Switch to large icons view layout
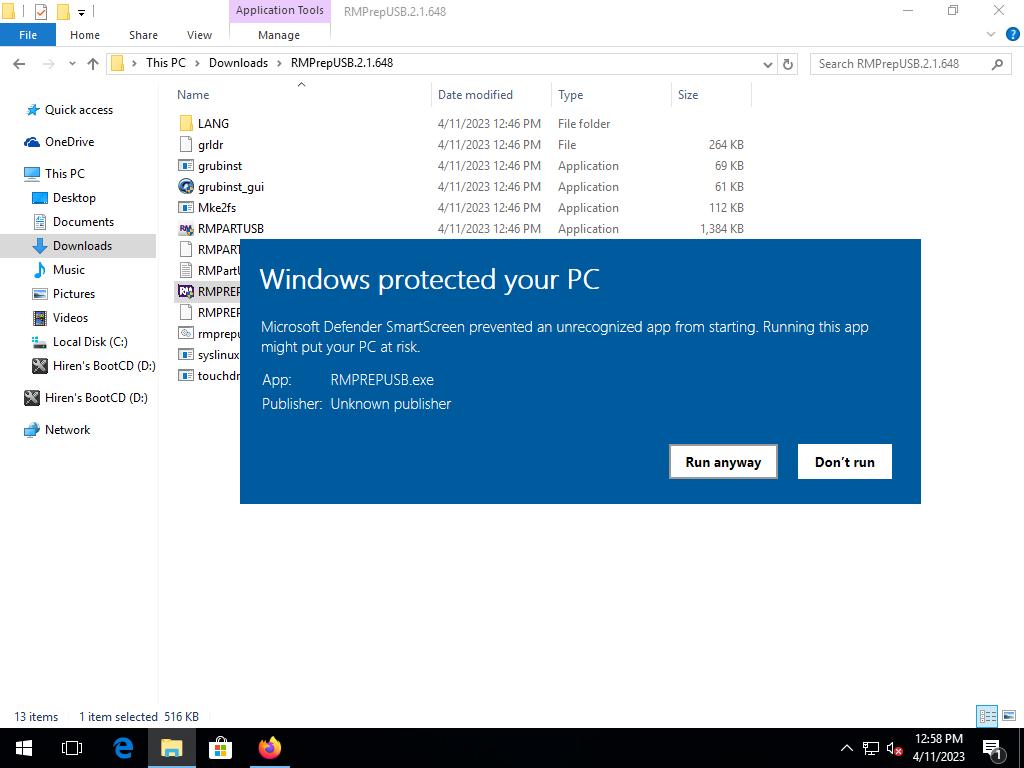 (1008, 716)
